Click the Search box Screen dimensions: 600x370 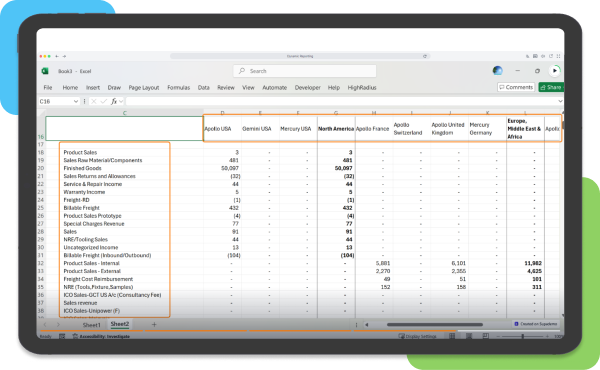point(305,71)
